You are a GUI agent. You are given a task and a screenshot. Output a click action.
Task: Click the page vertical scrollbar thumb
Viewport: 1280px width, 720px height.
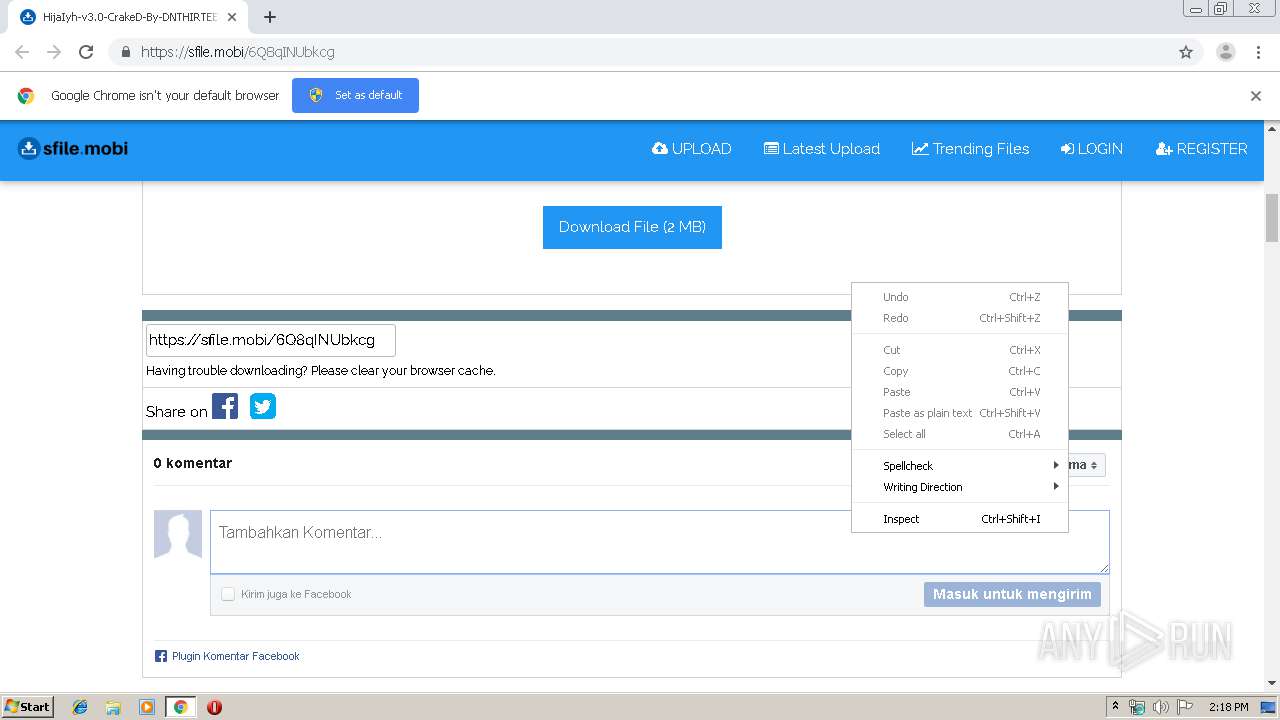point(1272,217)
